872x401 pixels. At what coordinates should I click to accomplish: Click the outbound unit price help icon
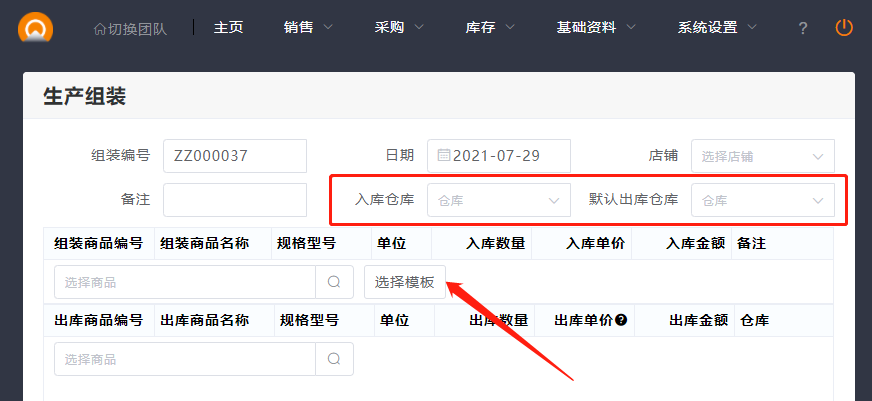[x=621, y=321]
